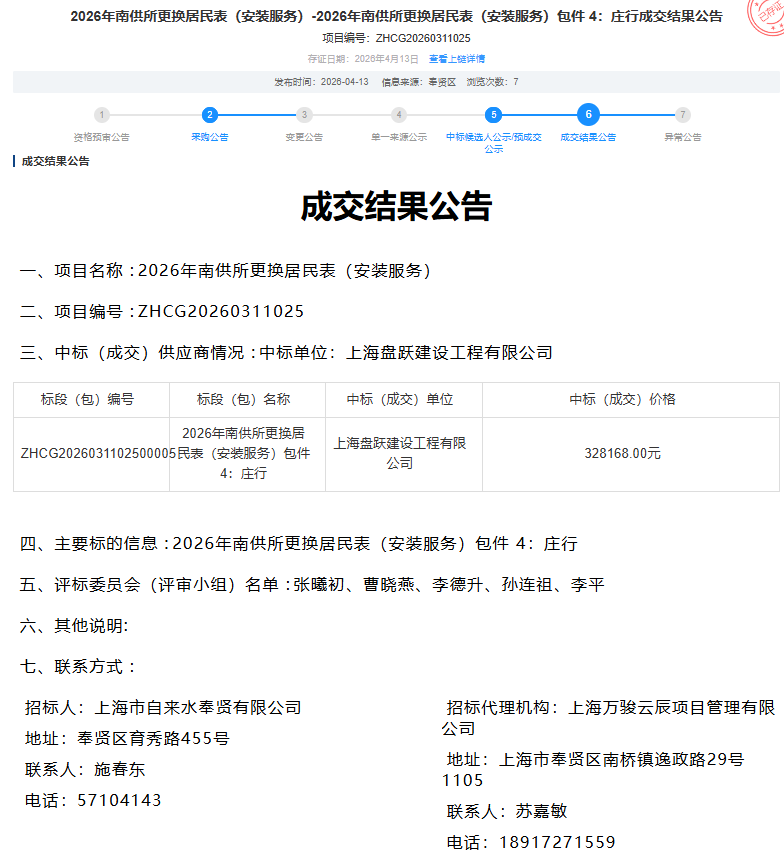784x857 pixels.
Task: Click the bid price 328168.00元 cell
Action: coord(622,453)
